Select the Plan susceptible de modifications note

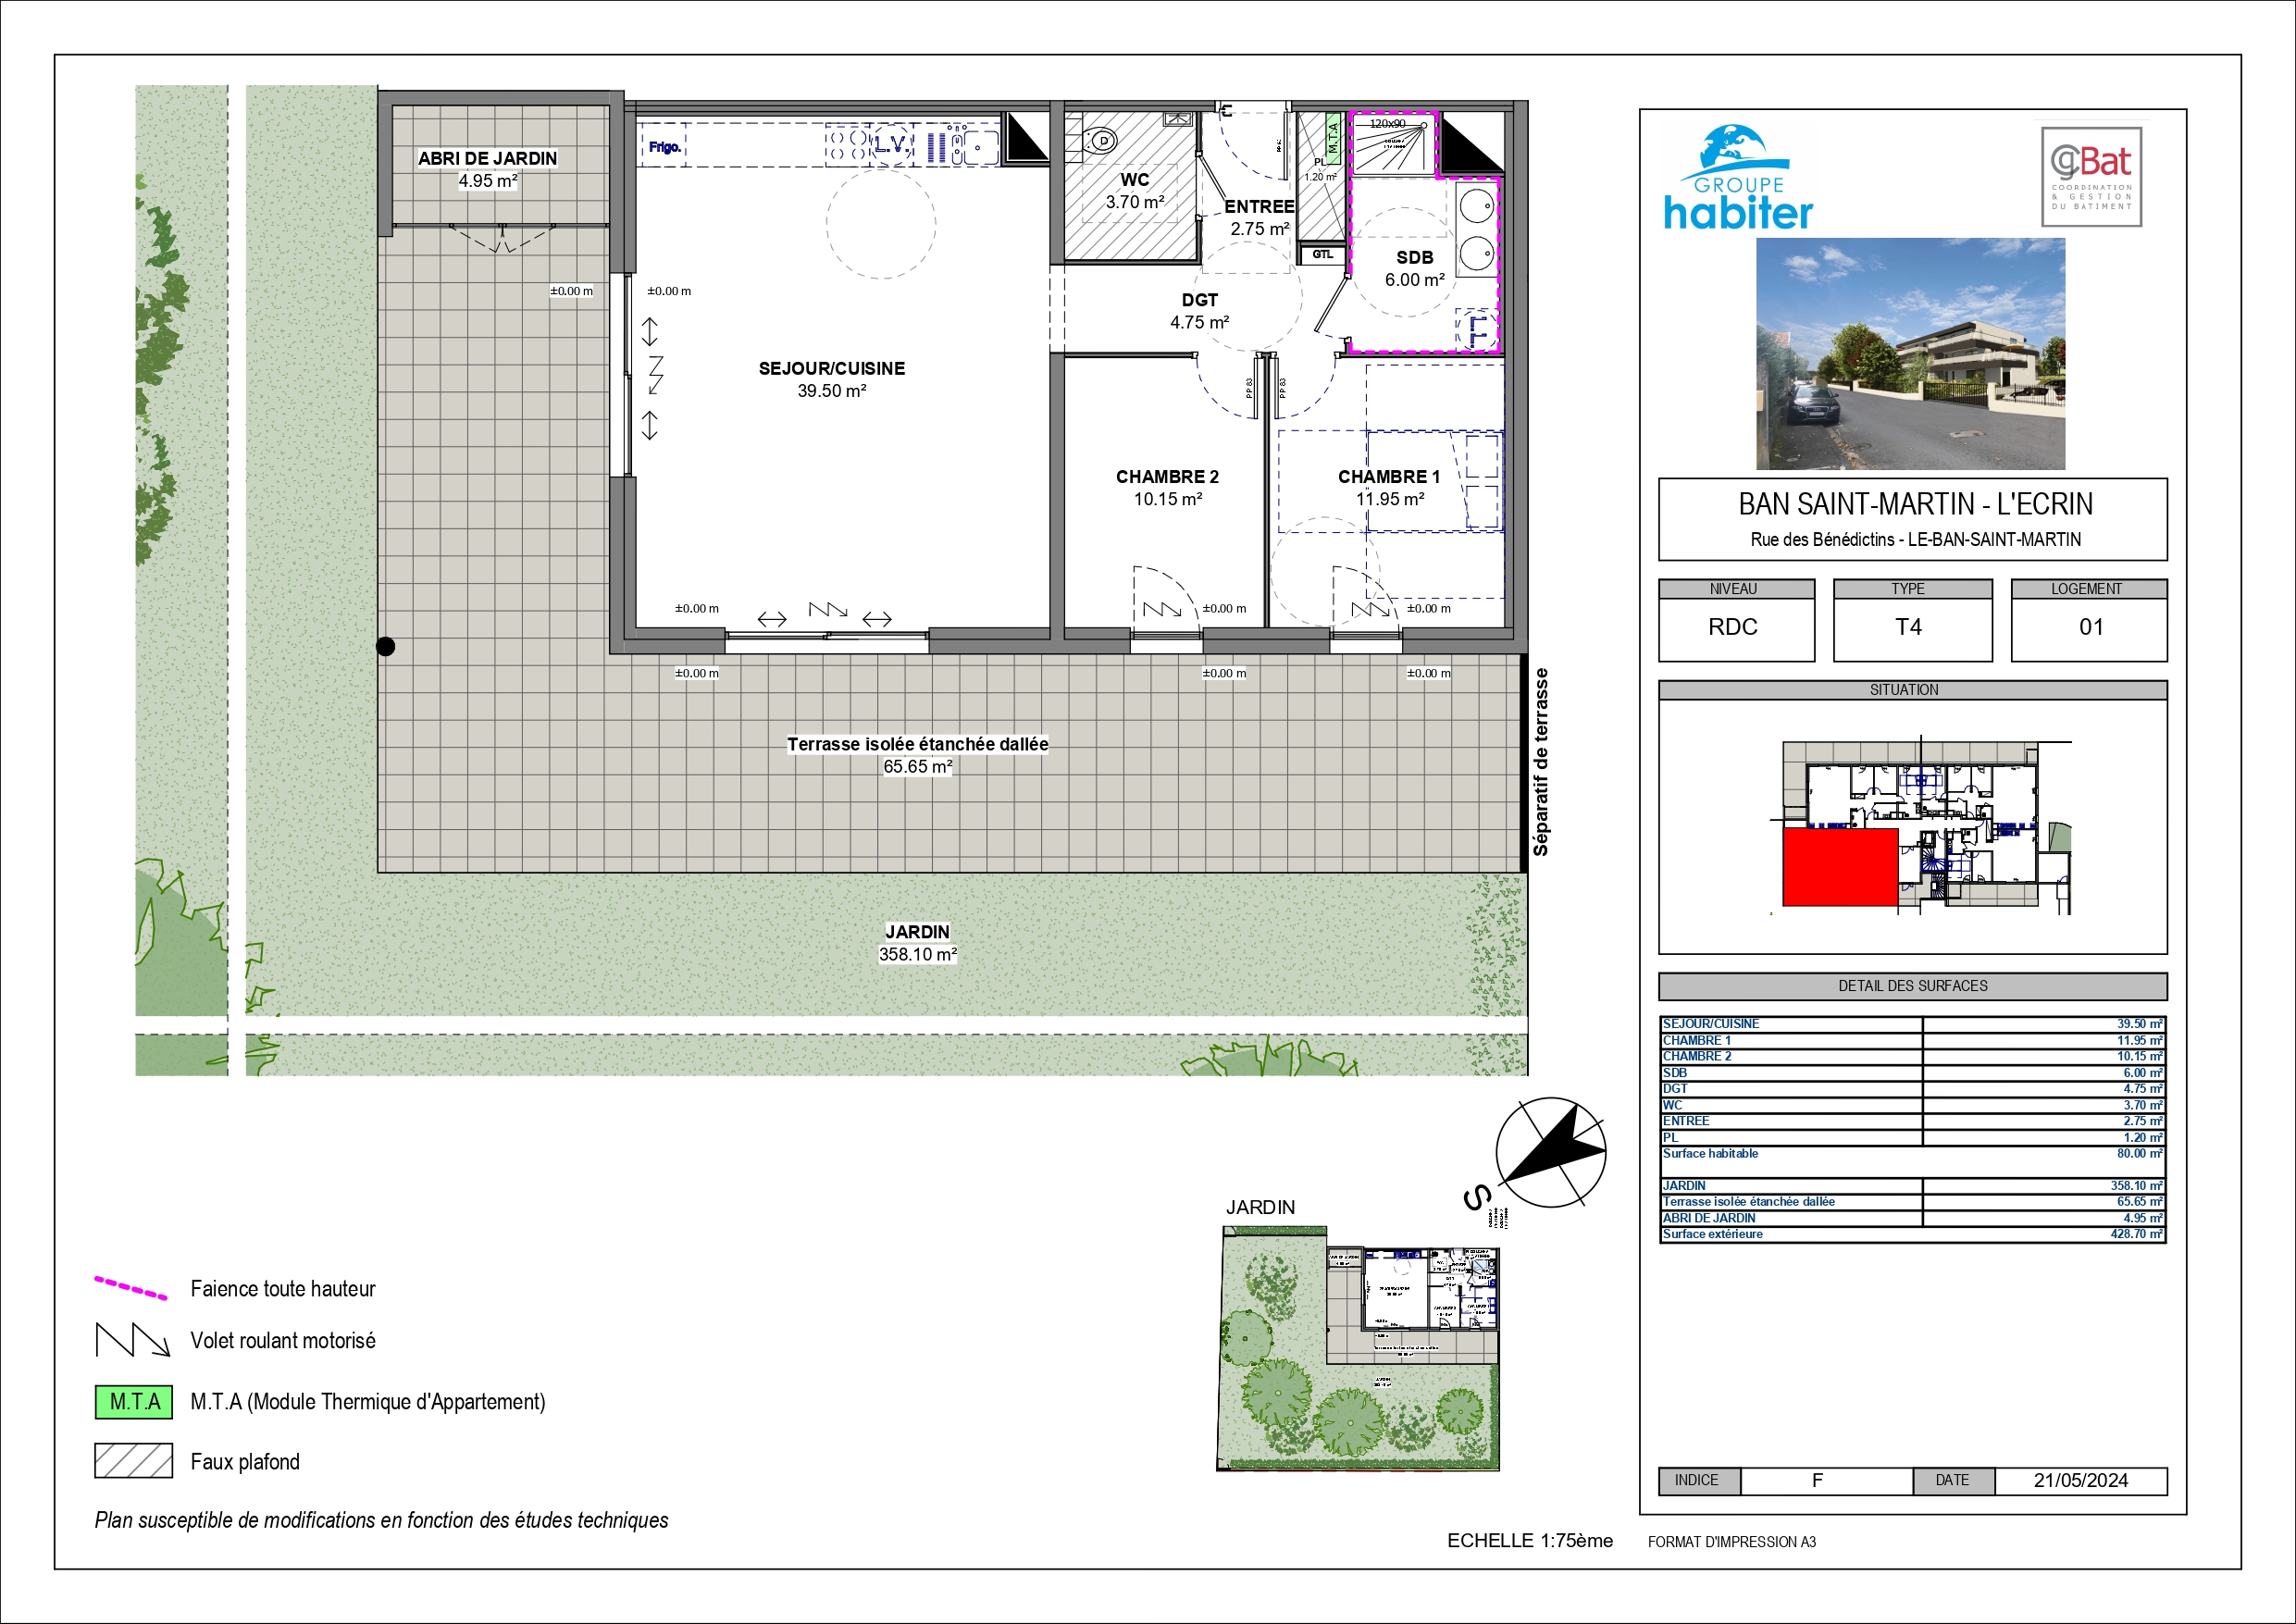pyautogui.click(x=382, y=1520)
